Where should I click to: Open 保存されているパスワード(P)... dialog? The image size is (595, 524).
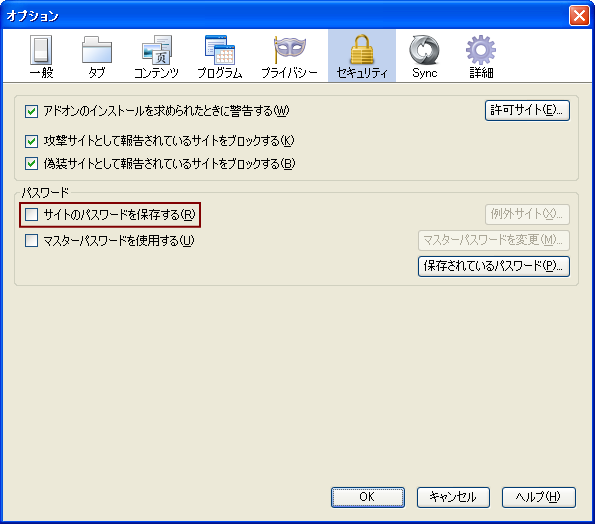[x=494, y=266]
